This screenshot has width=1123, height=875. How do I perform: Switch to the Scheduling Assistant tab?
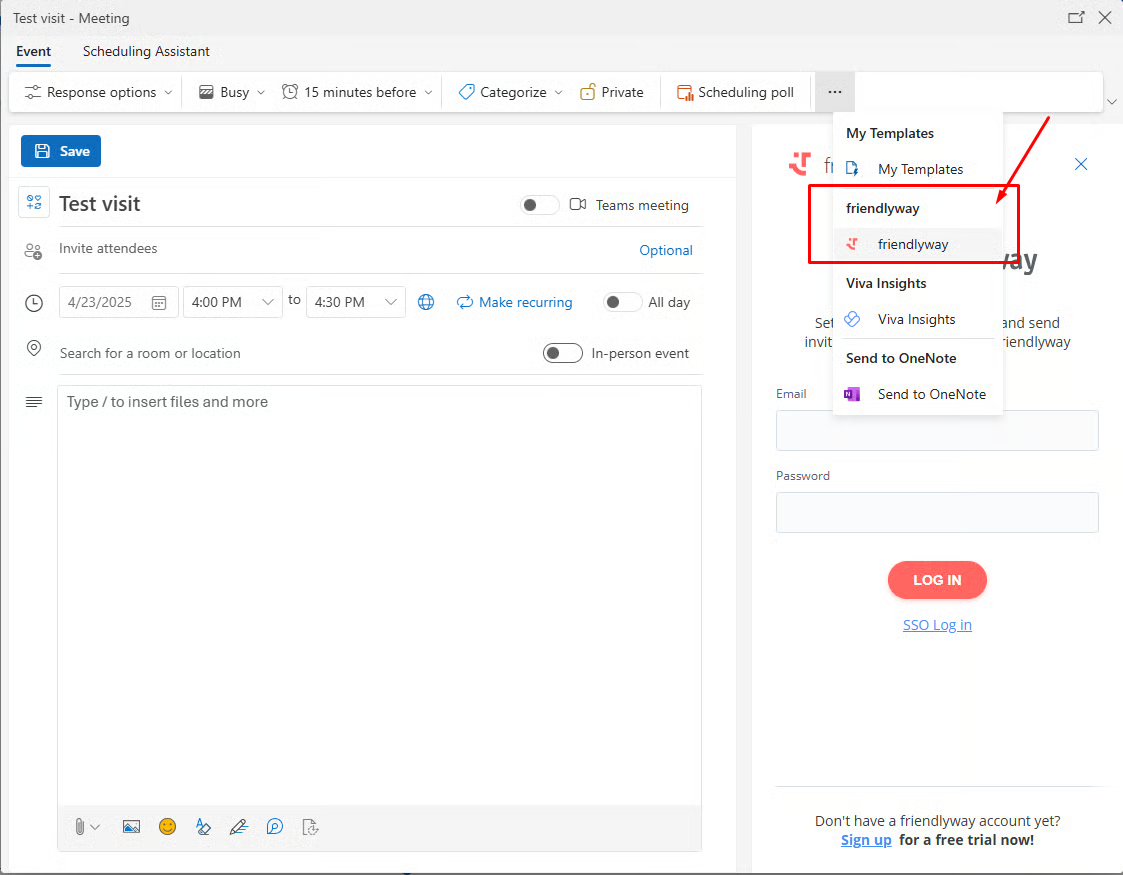[146, 51]
